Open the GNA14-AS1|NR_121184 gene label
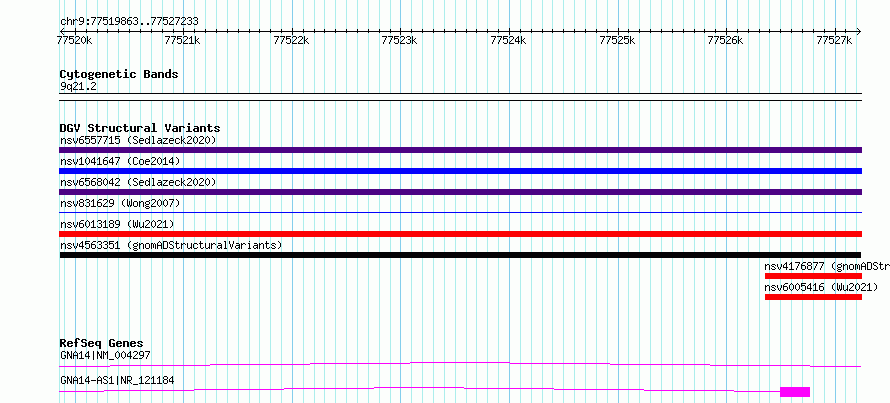The height and width of the screenshot is (403, 890). pos(117,380)
